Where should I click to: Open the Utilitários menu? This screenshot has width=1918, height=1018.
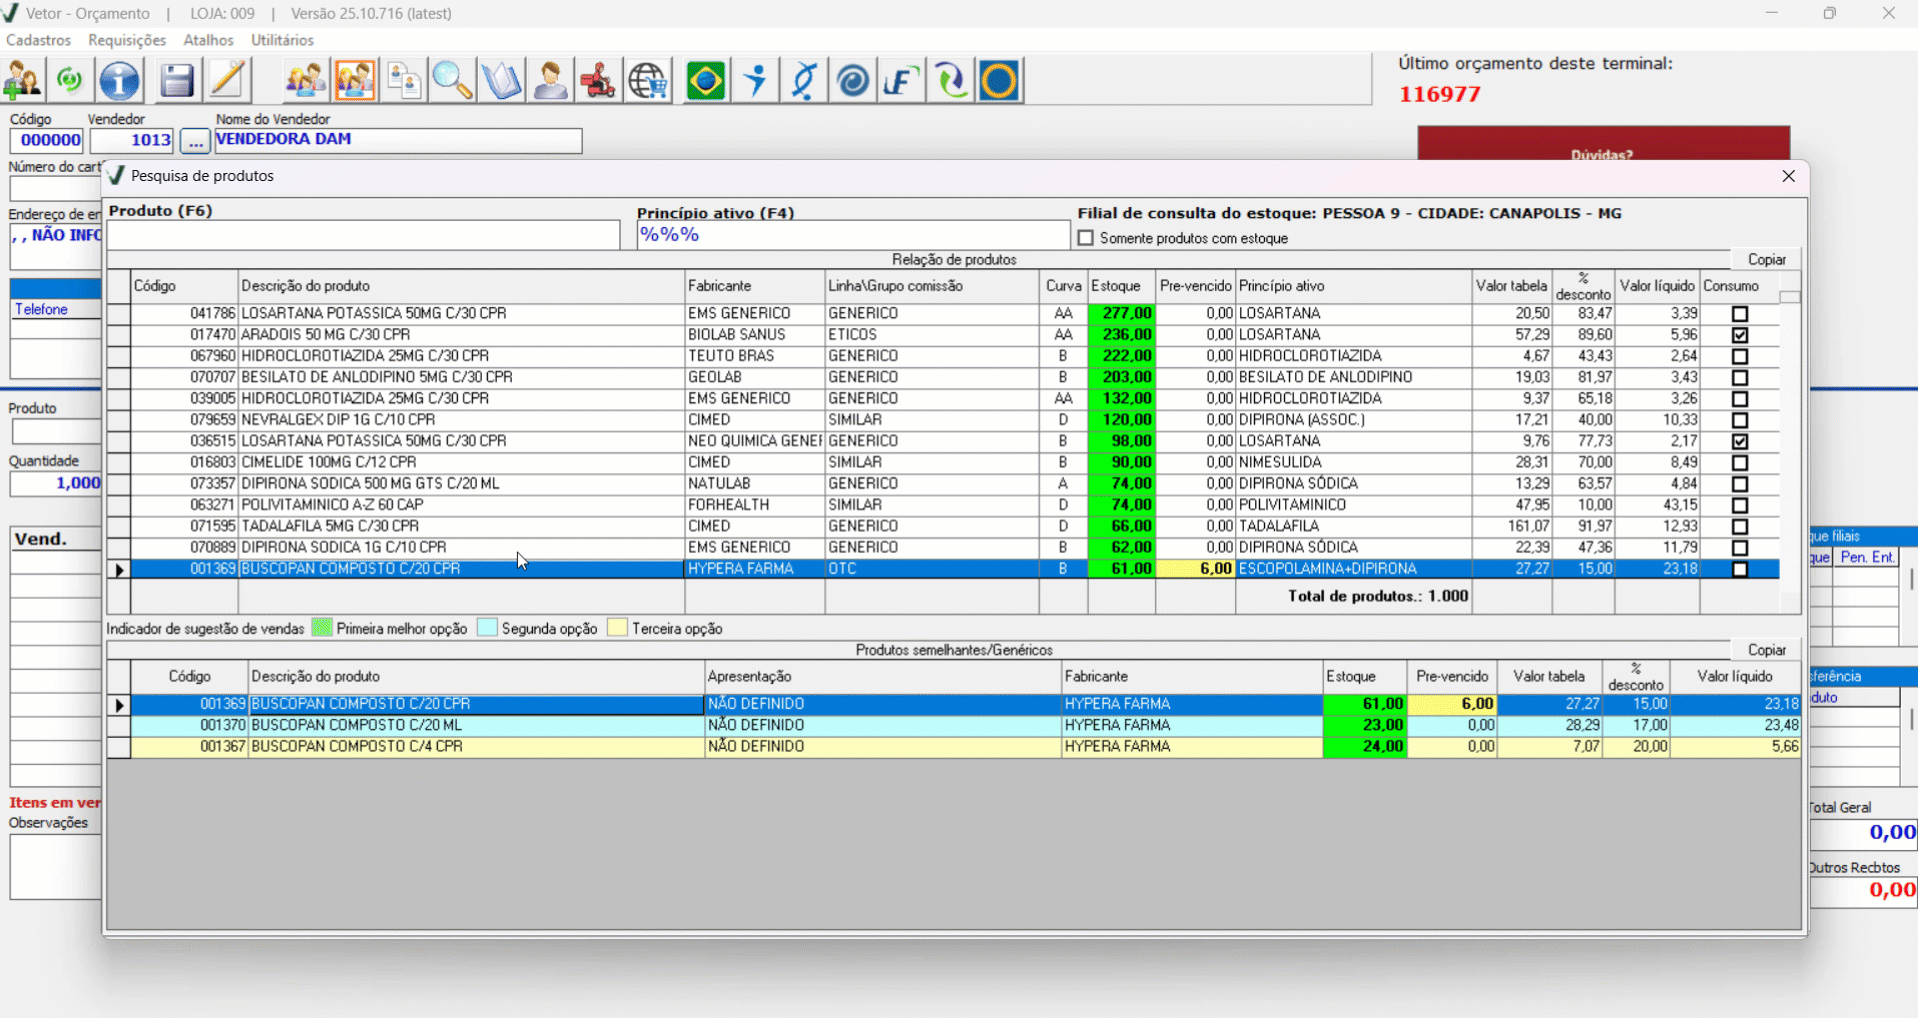coord(282,40)
